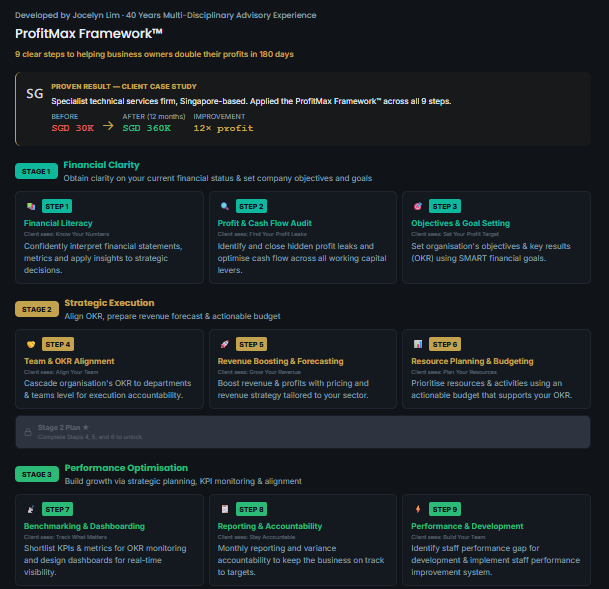
Task: Open the Performance & Development title
Action: (x=467, y=526)
